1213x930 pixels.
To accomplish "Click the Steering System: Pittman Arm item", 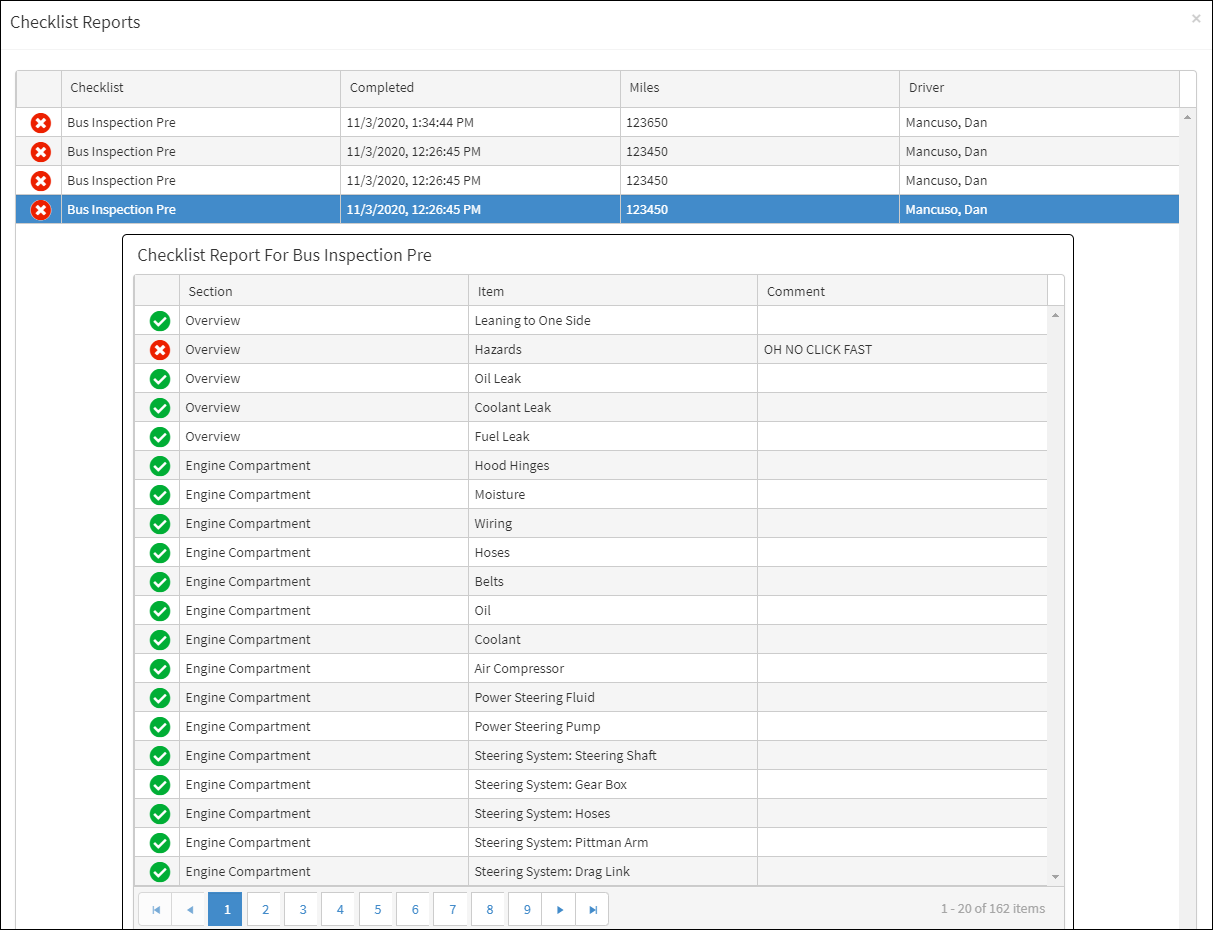I will point(561,843).
